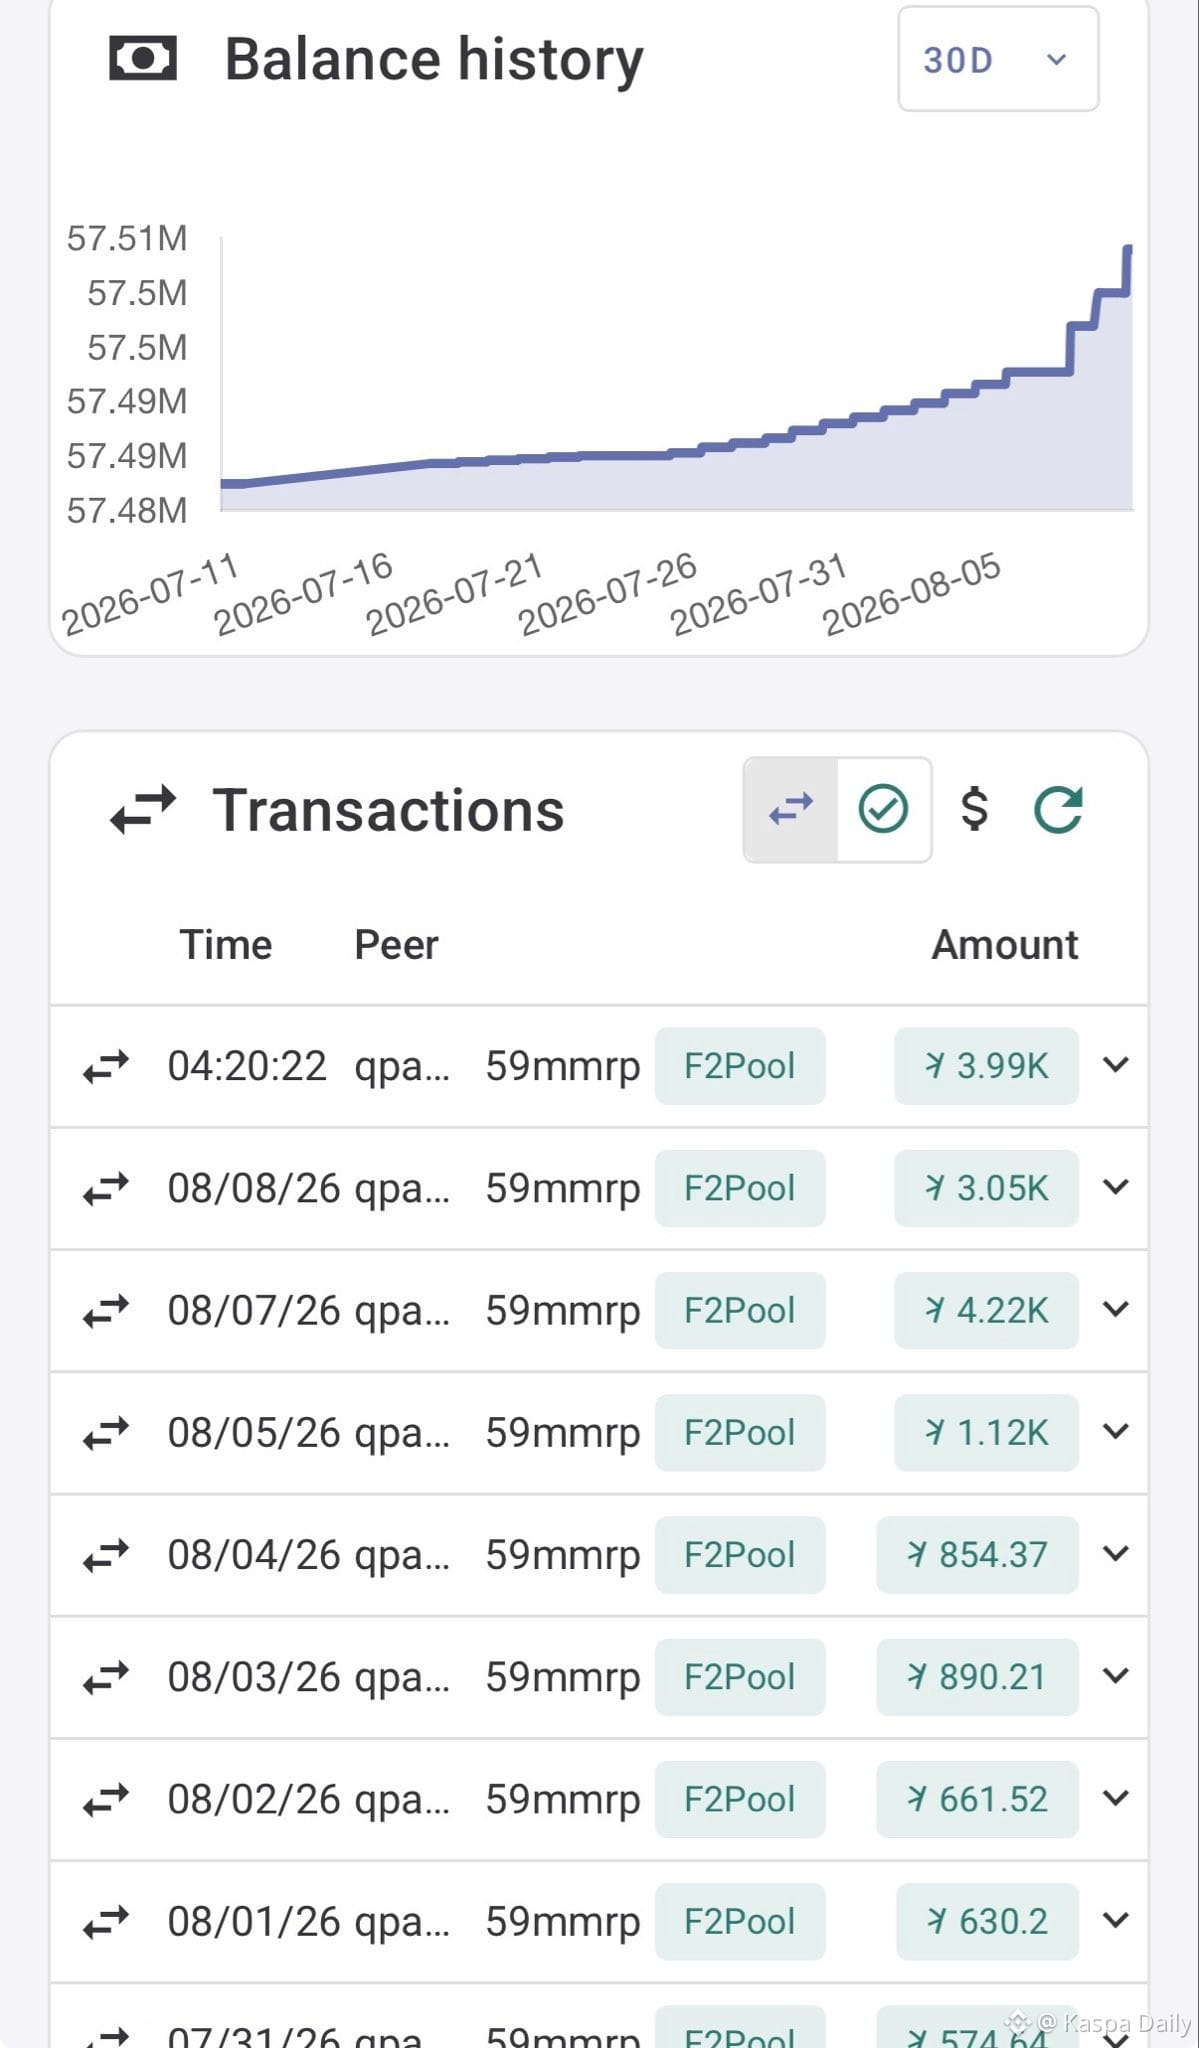Refresh the transactions list

tap(1058, 809)
